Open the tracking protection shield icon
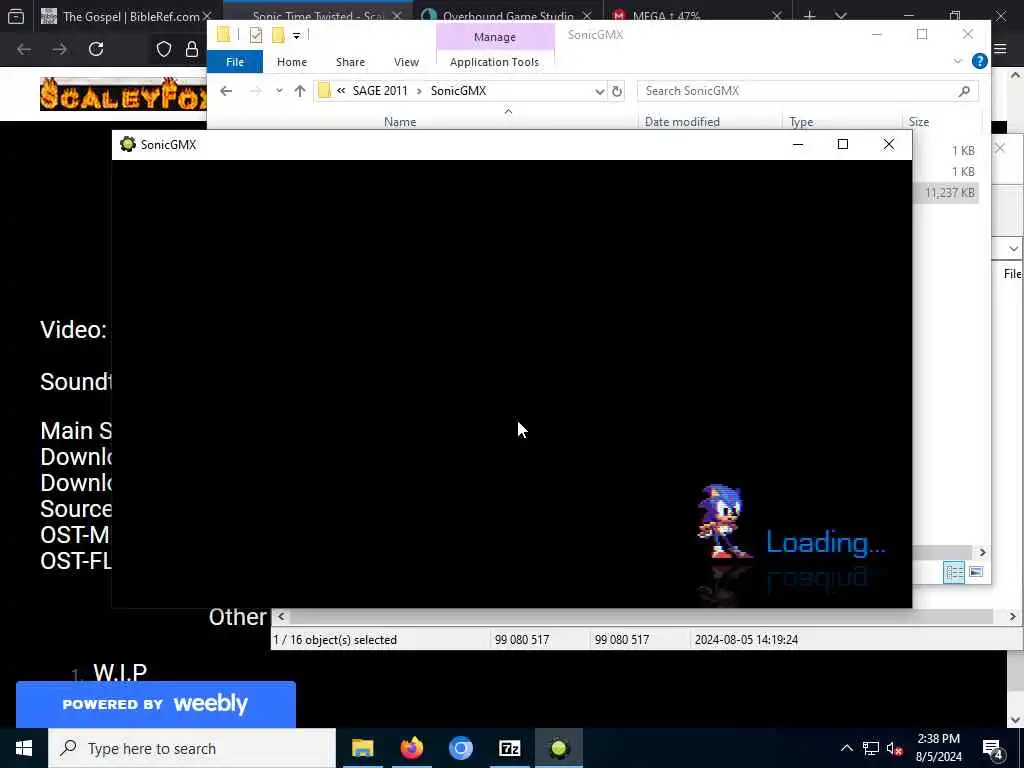The image size is (1024, 768). click(163, 49)
